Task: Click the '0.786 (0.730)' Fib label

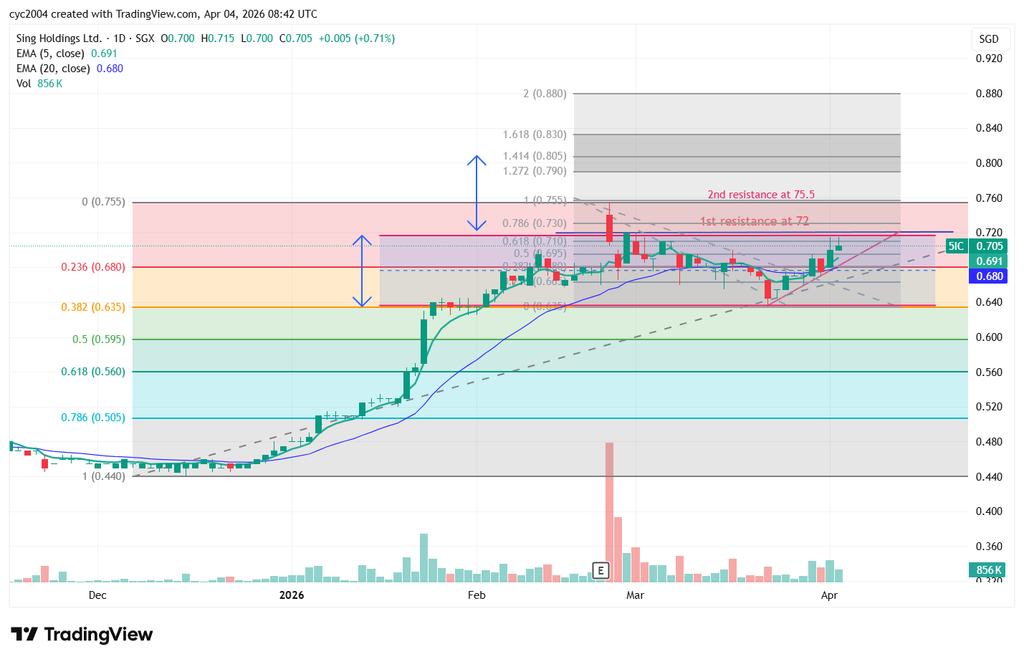Action: click(x=535, y=223)
